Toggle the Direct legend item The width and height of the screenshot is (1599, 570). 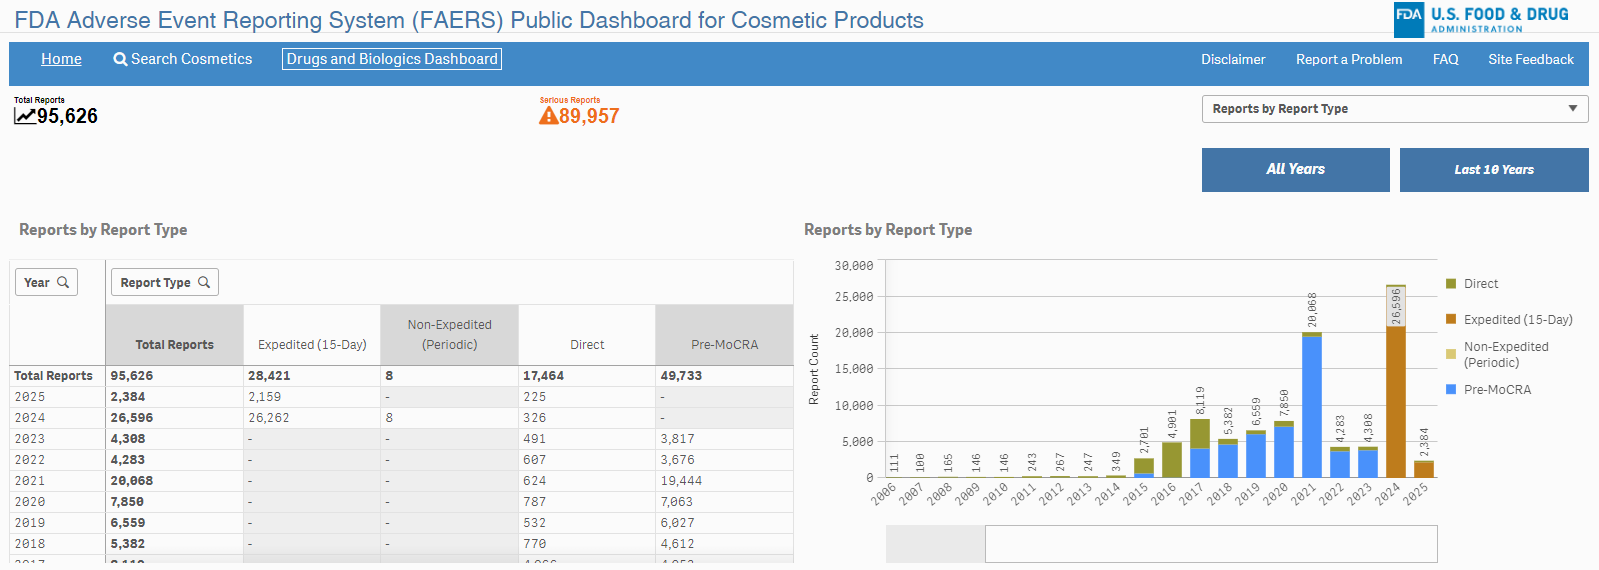click(x=1480, y=284)
